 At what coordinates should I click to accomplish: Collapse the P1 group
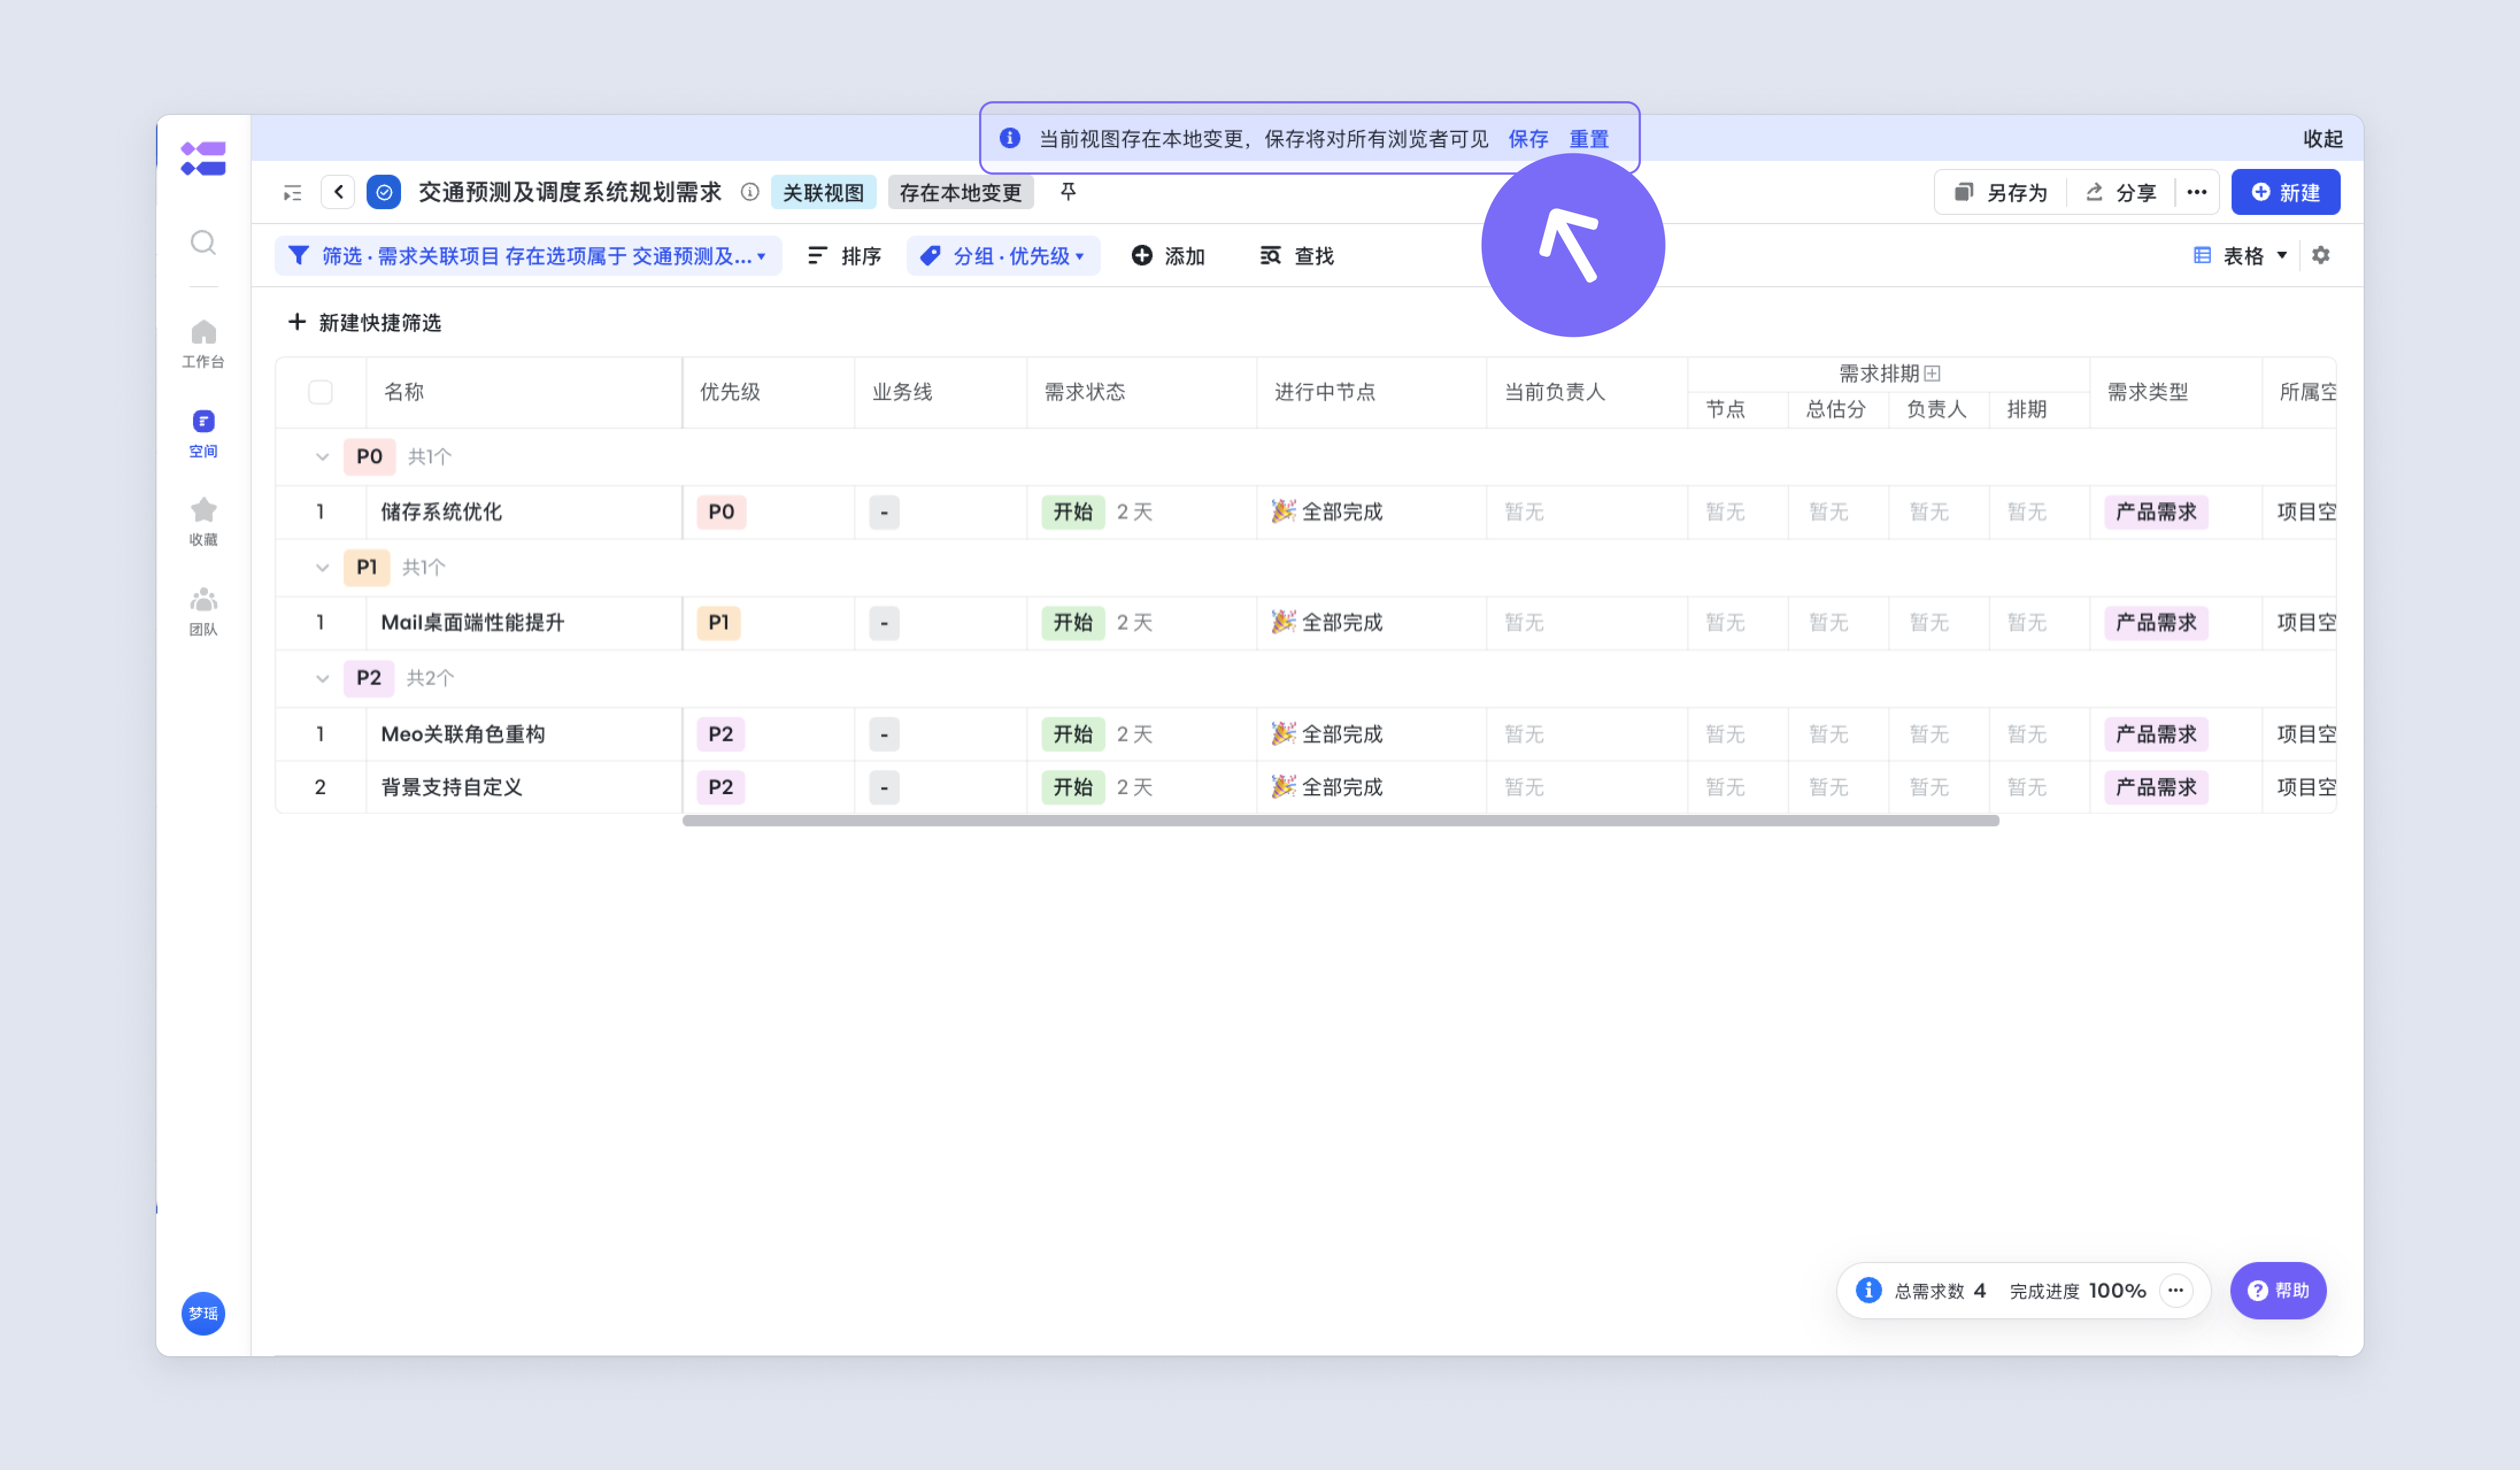pos(322,568)
